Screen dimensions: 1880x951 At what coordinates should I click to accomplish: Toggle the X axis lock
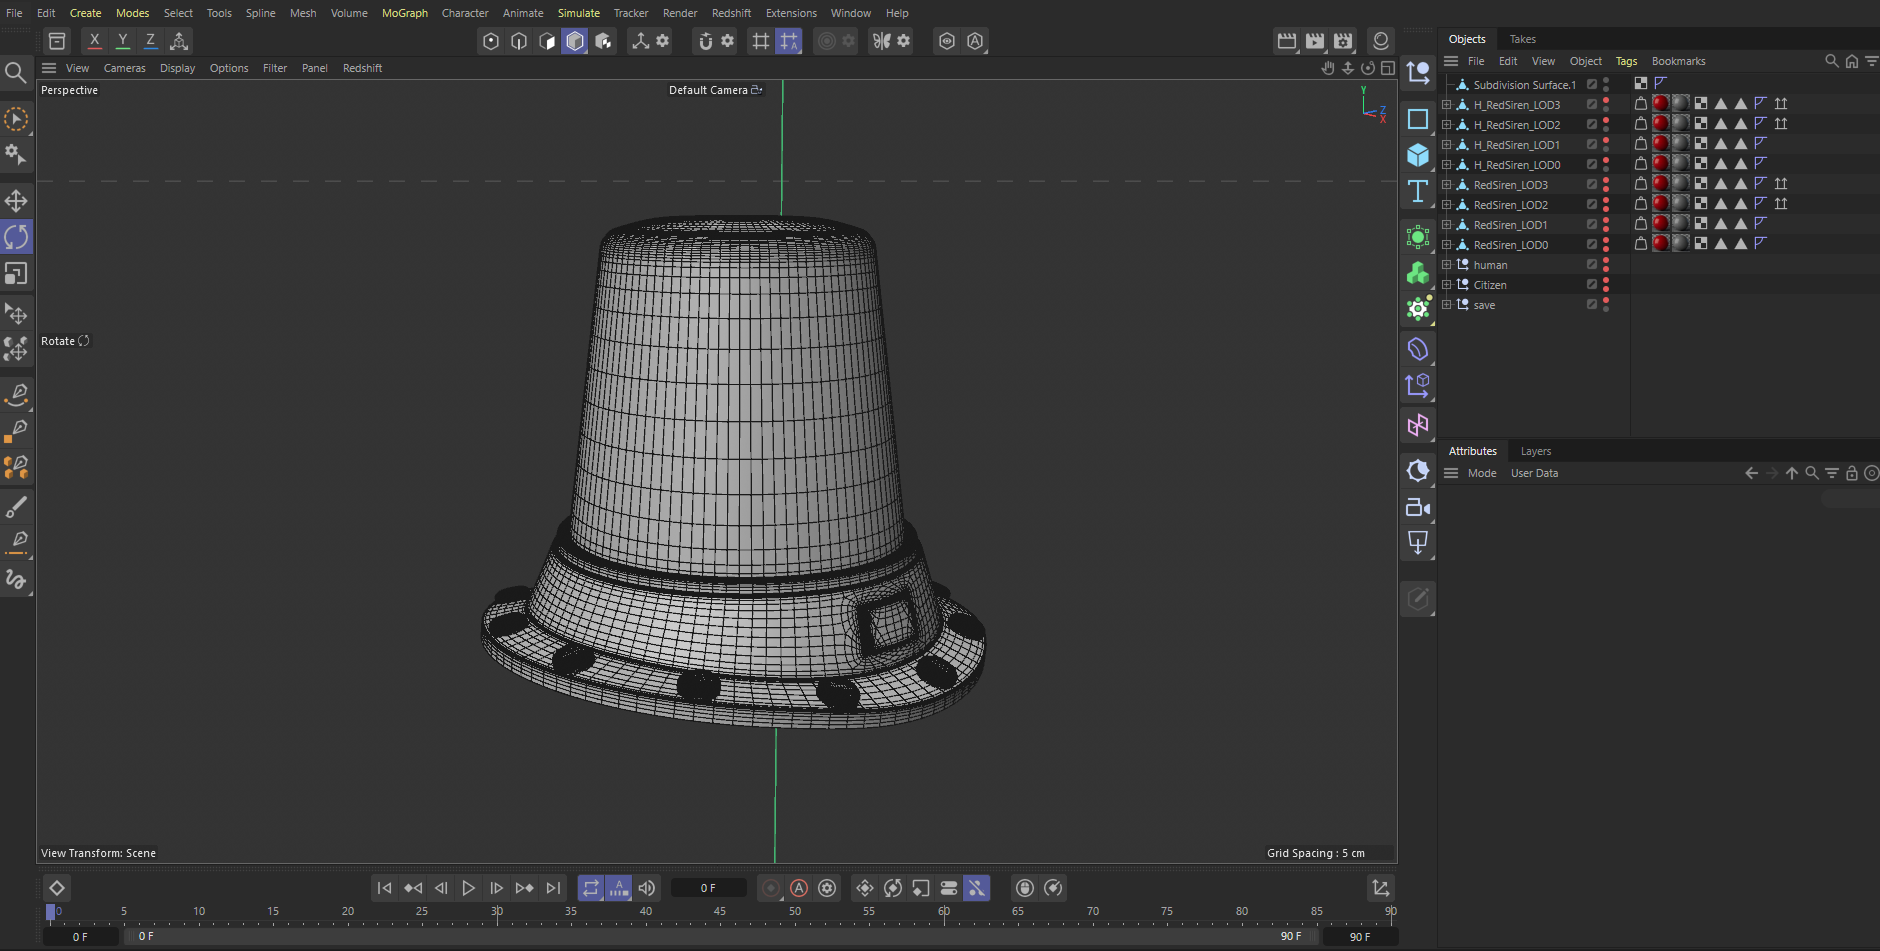point(94,41)
